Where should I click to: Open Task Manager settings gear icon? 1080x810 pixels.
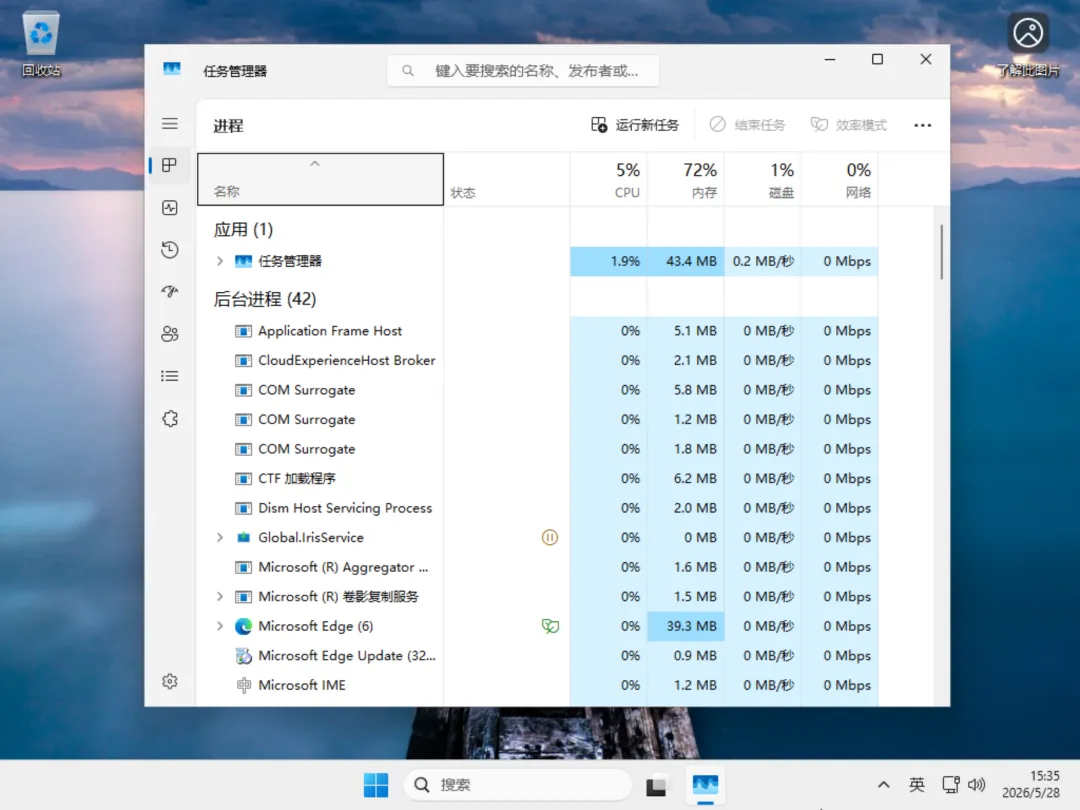[x=169, y=681]
